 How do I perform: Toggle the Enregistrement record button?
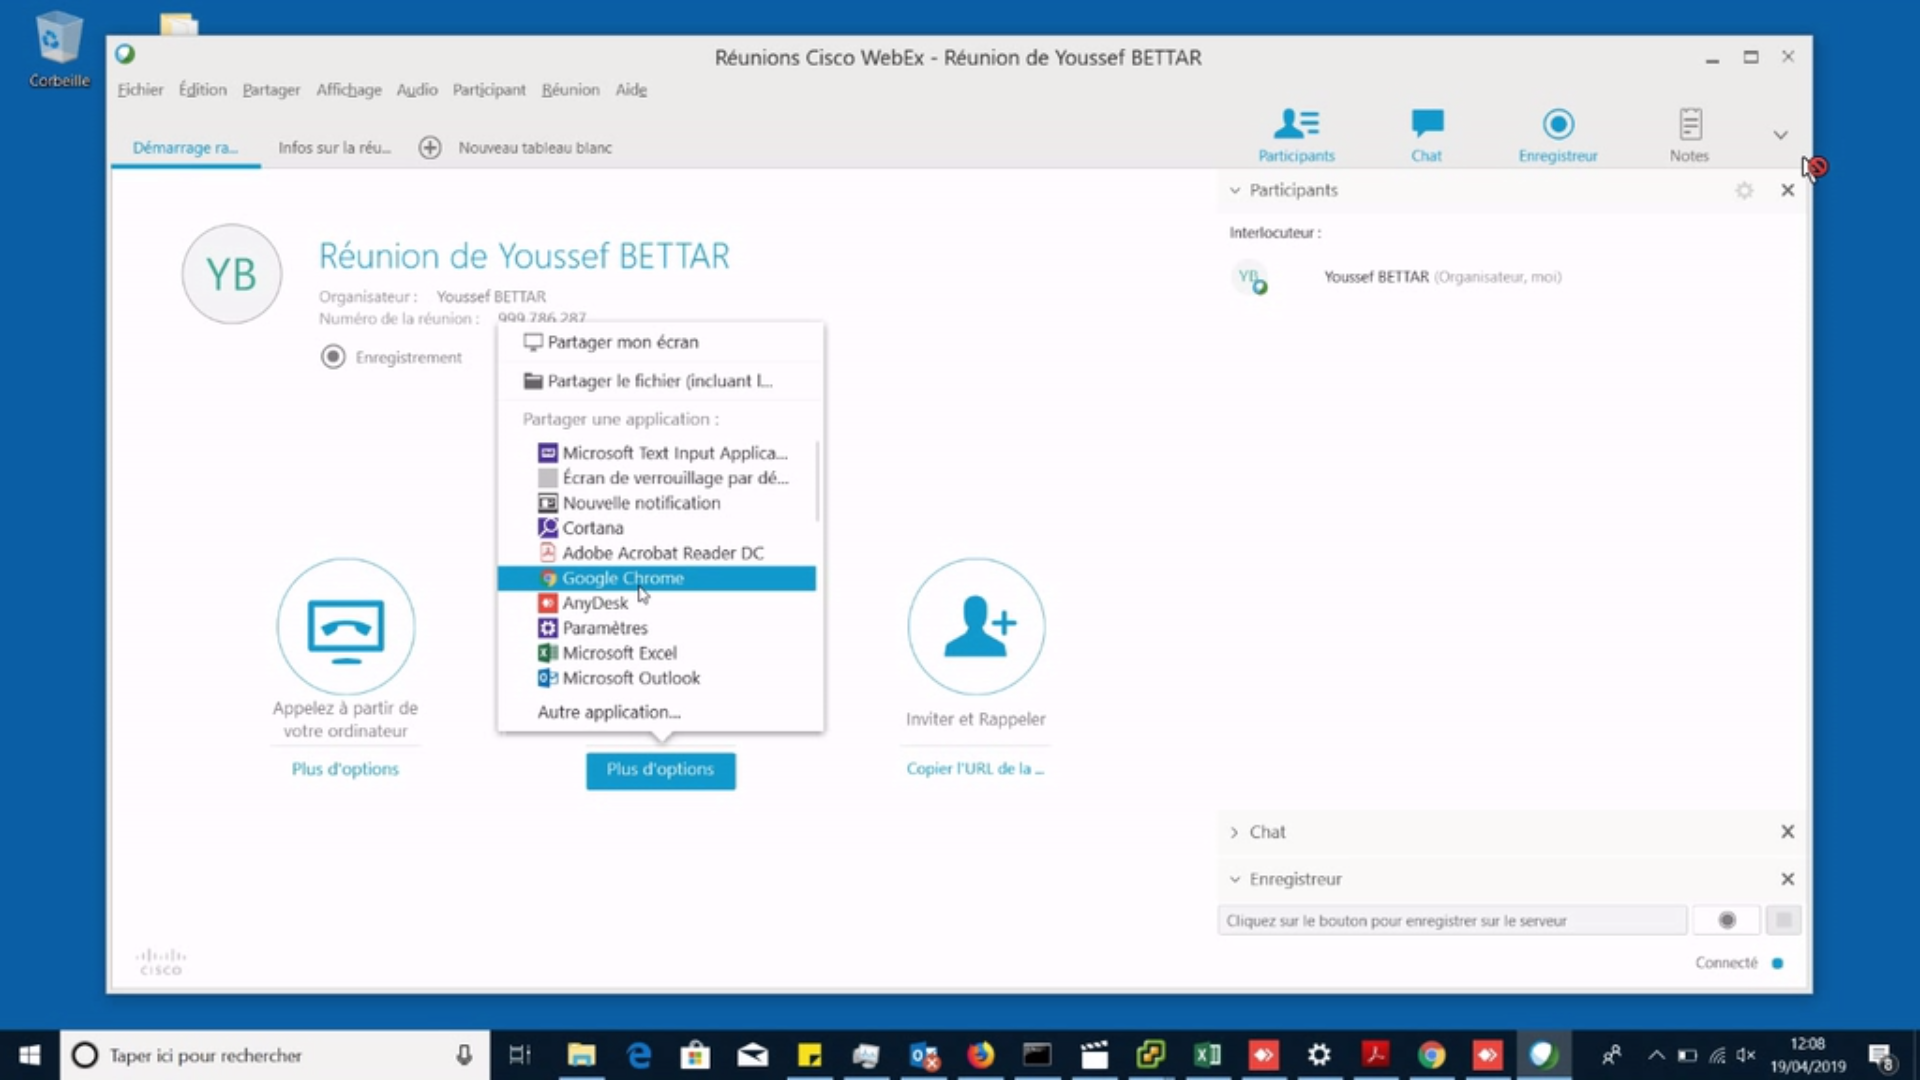(x=333, y=357)
